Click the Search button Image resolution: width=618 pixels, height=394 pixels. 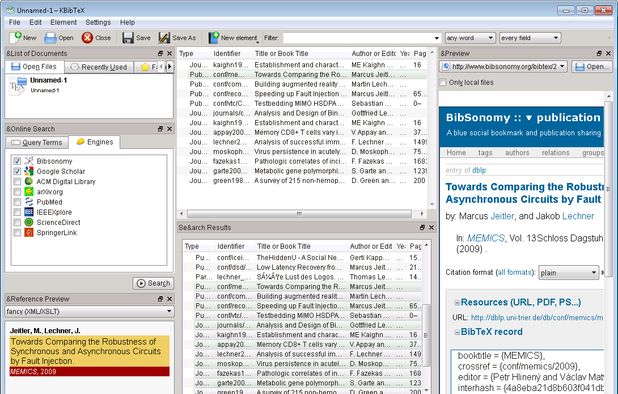(153, 283)
